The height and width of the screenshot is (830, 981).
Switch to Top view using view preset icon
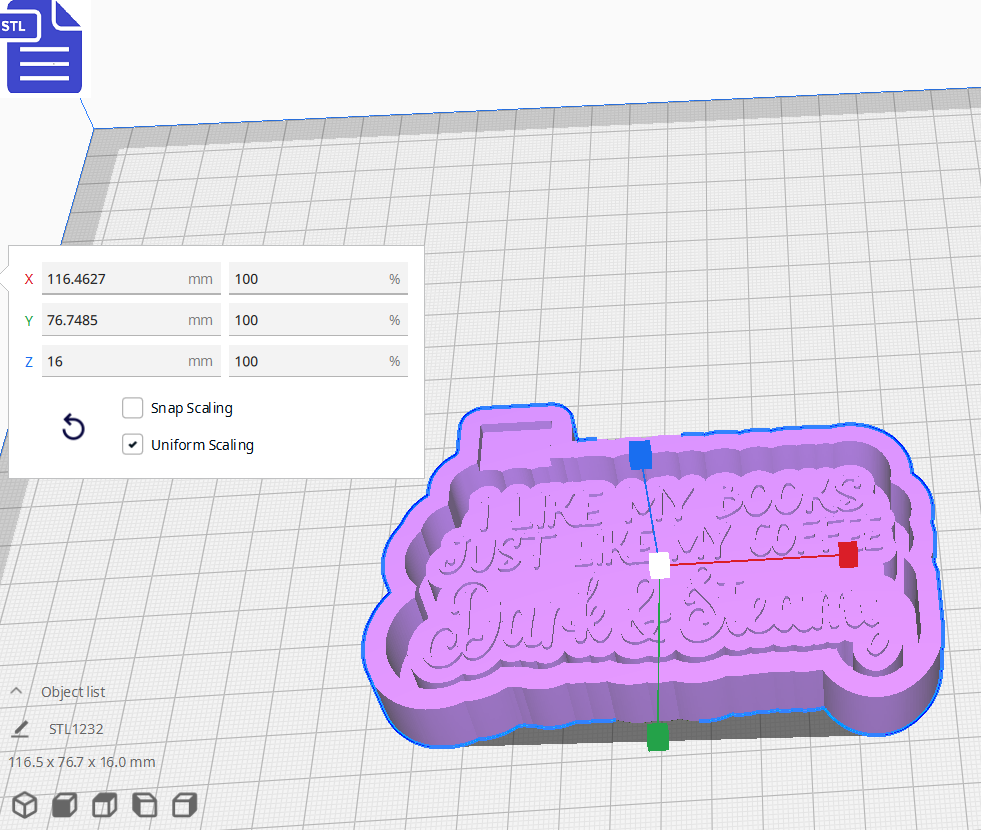[103, 805]
